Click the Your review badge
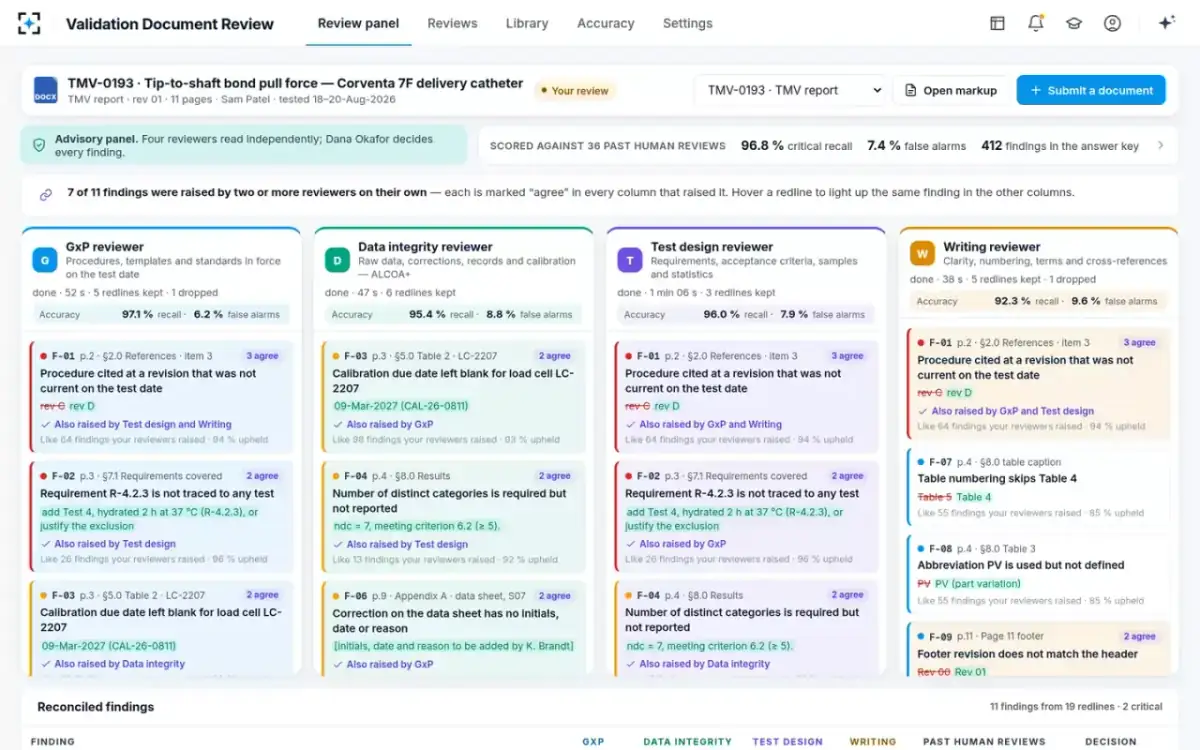 click(x=574, y=90)
